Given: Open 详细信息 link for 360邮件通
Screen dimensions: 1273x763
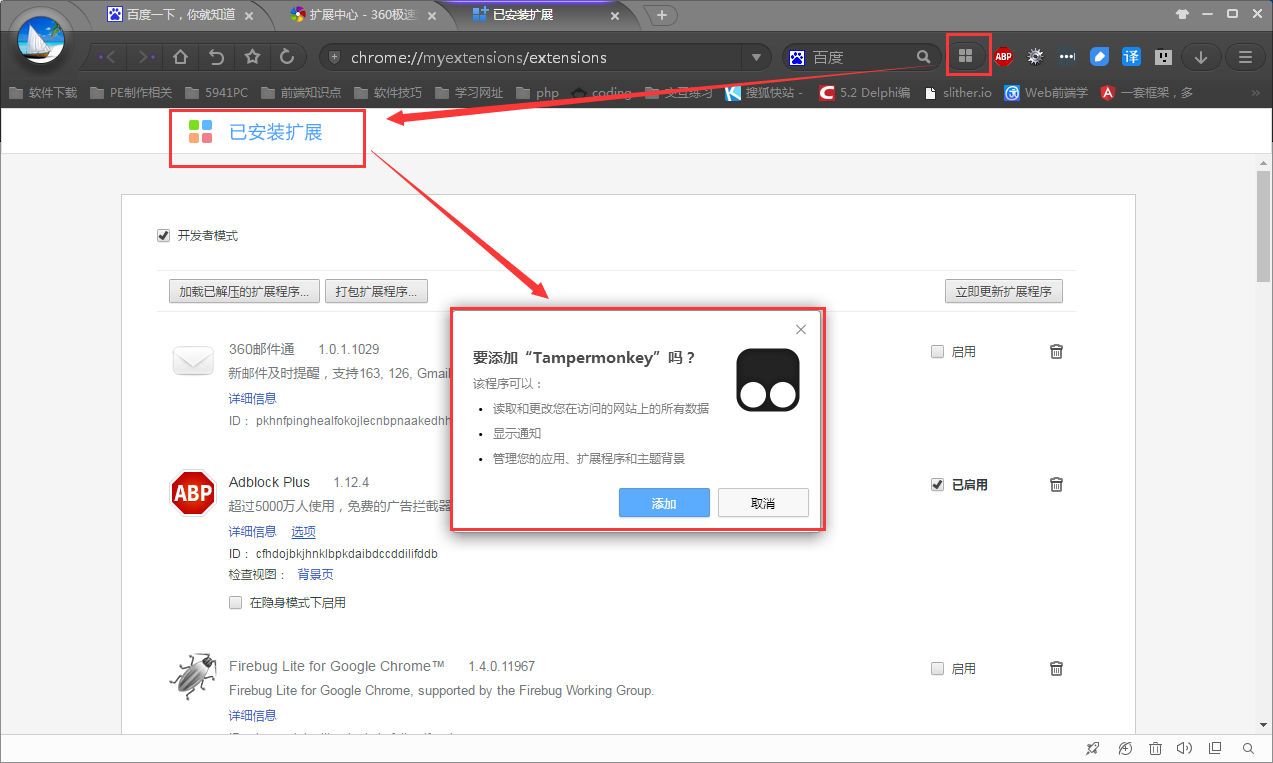Looking at the screenshot, I should [x=252, y=399].
